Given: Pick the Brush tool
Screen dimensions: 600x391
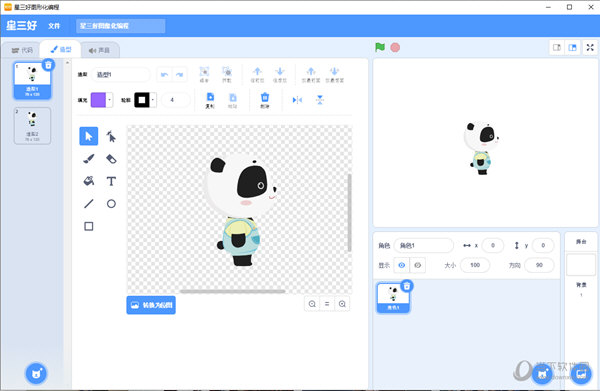Looking at the screenshot, I should pos(88,159).
